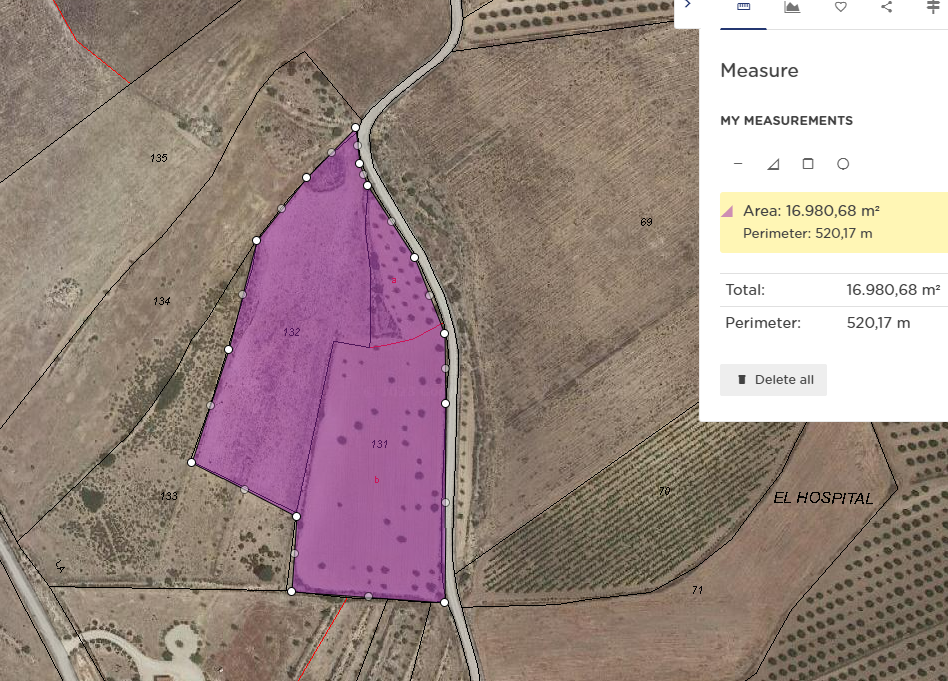Select the circle measurement tool
This screenshot has width=948, height=681.
click(x=843, y=164)
